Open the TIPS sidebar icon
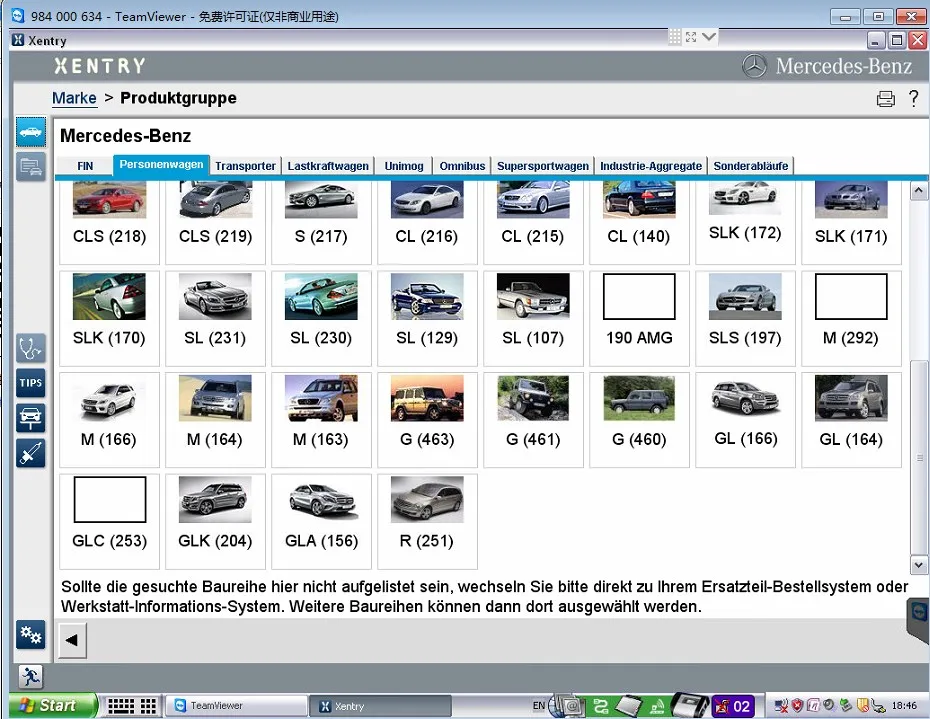 click(31, 383)
